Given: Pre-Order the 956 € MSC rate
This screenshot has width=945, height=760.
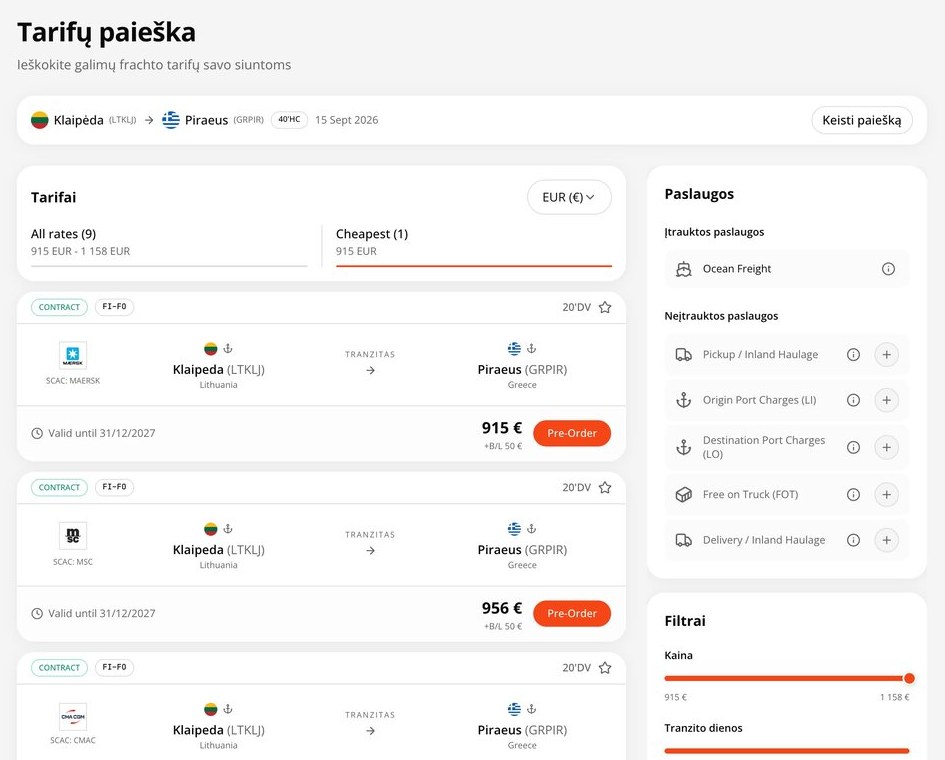Looking at the screenshot, I should coord(572,614).
